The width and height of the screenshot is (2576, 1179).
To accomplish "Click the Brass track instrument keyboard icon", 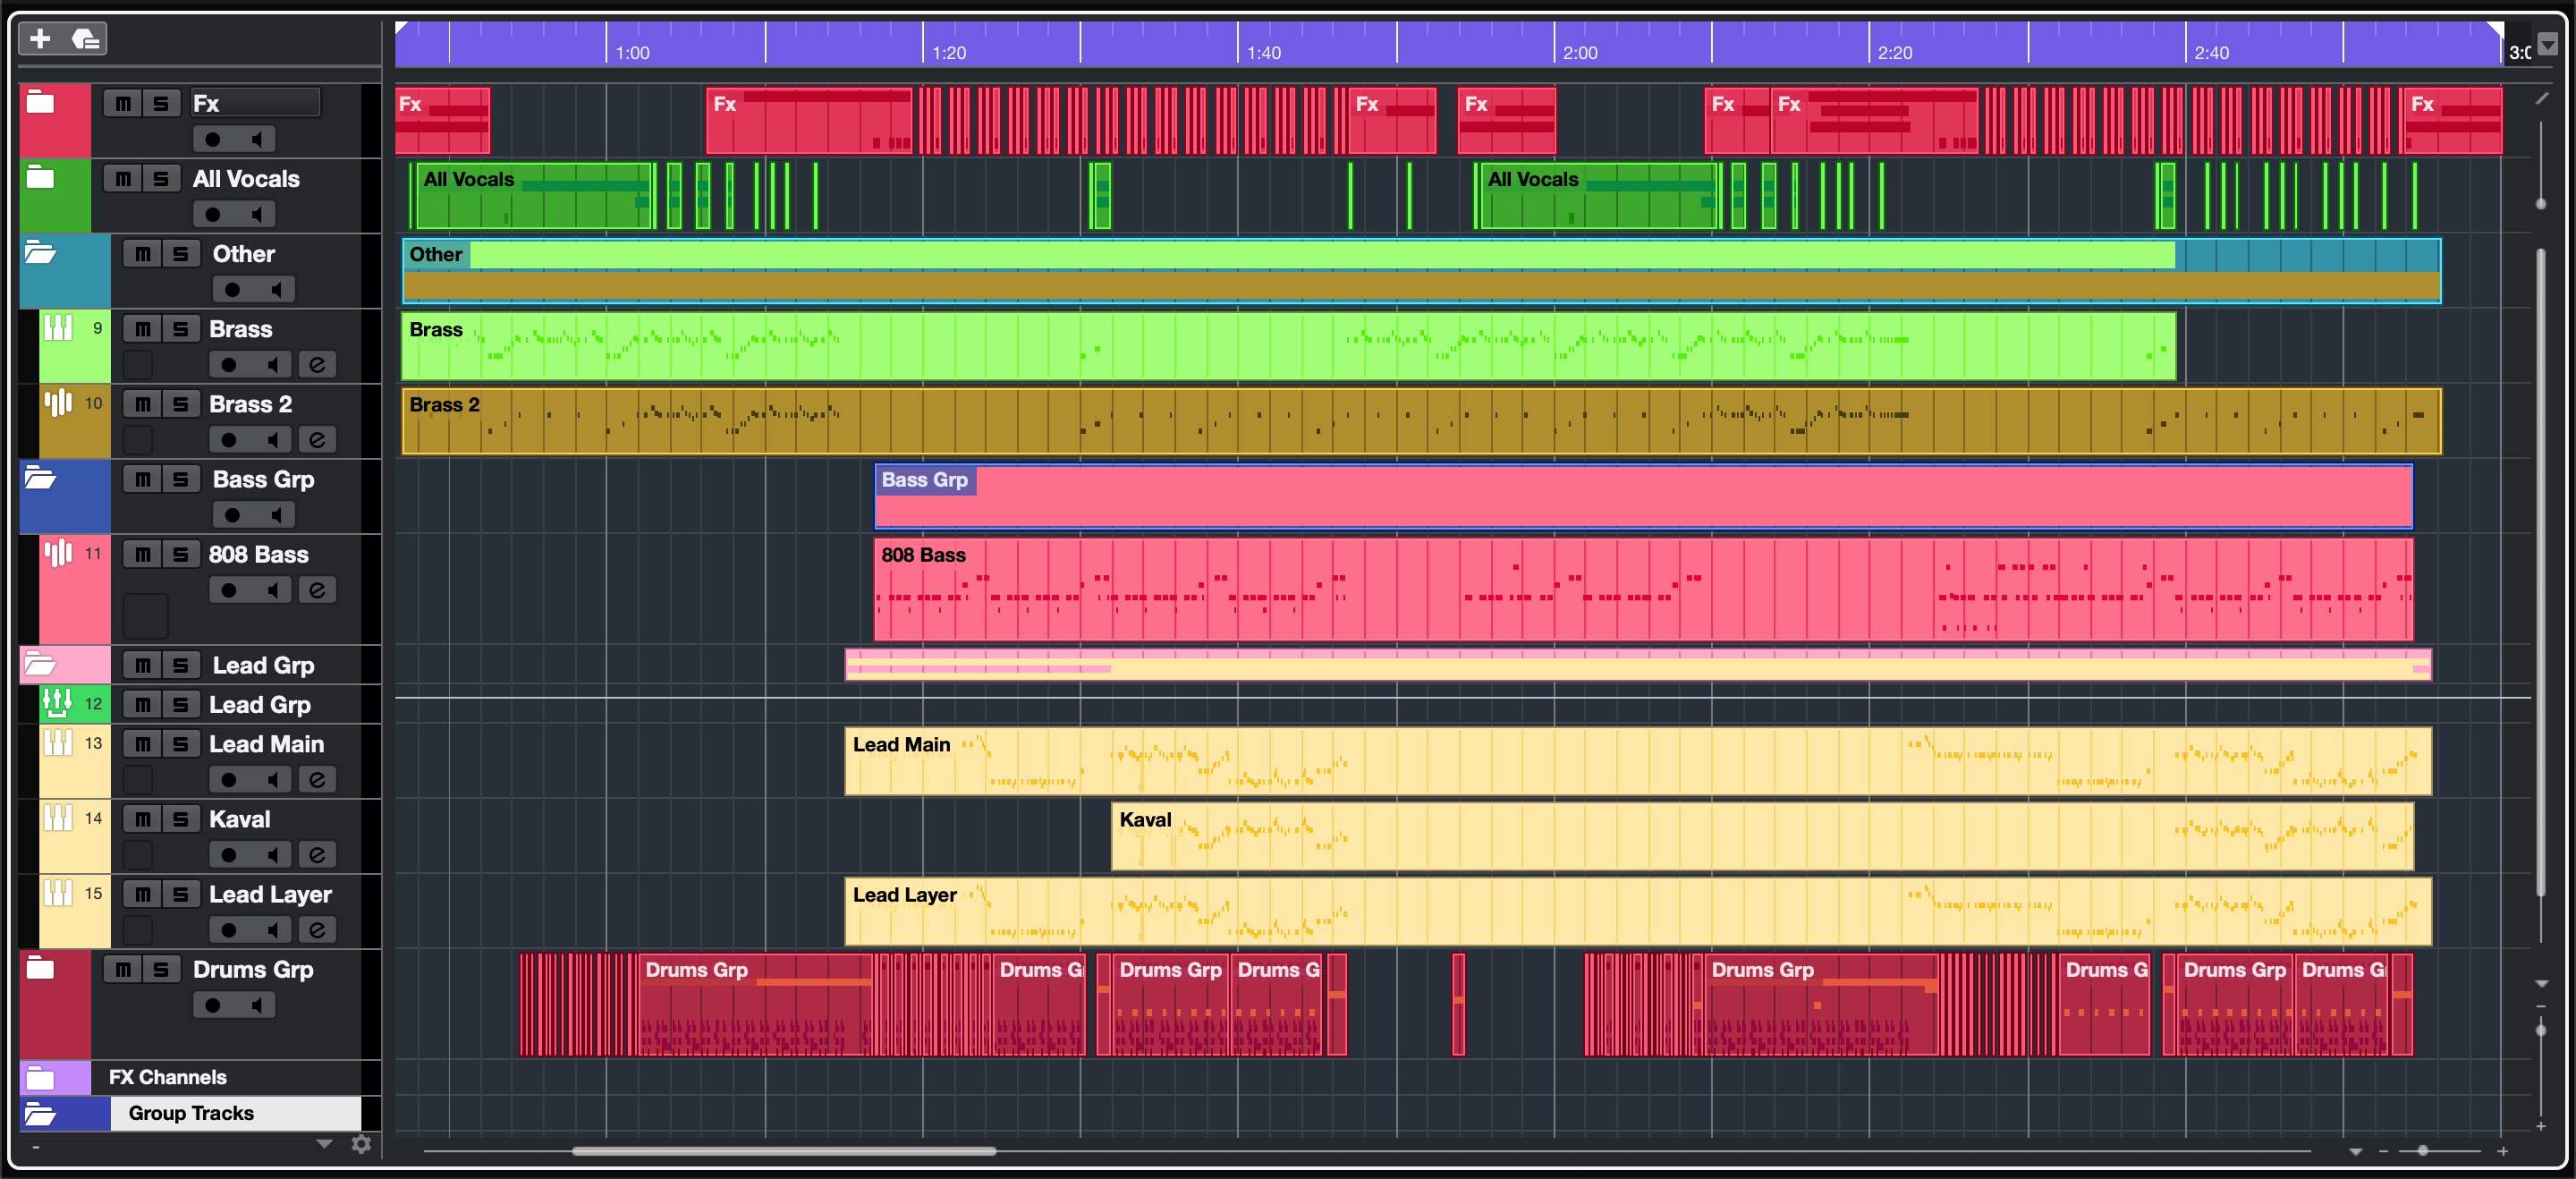I will tap(58, 328).
